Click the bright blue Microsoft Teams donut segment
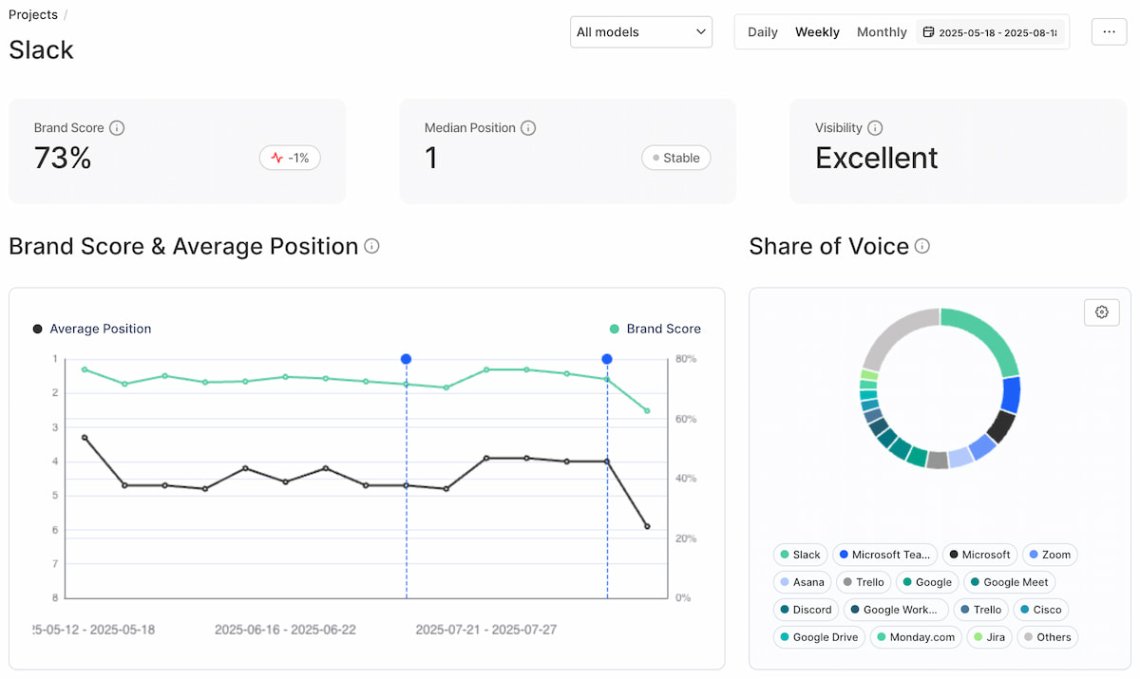 click(1011, 394)
